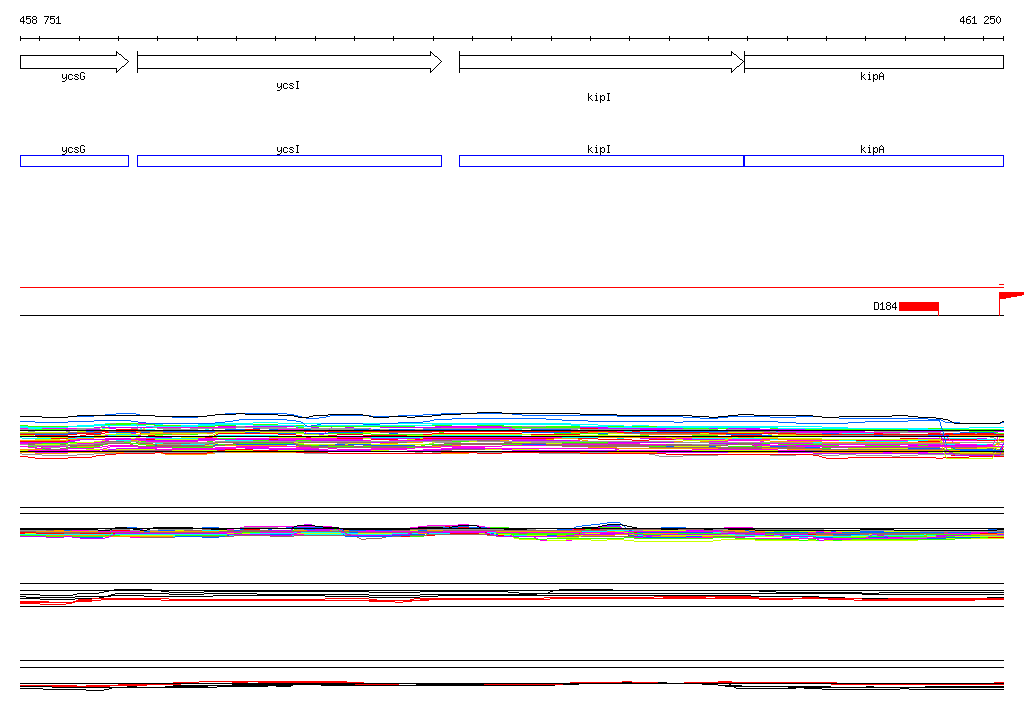This screenshot has height=714, width=1024.
Task: Click the top multicolored expression profile band
Action: 510,435
